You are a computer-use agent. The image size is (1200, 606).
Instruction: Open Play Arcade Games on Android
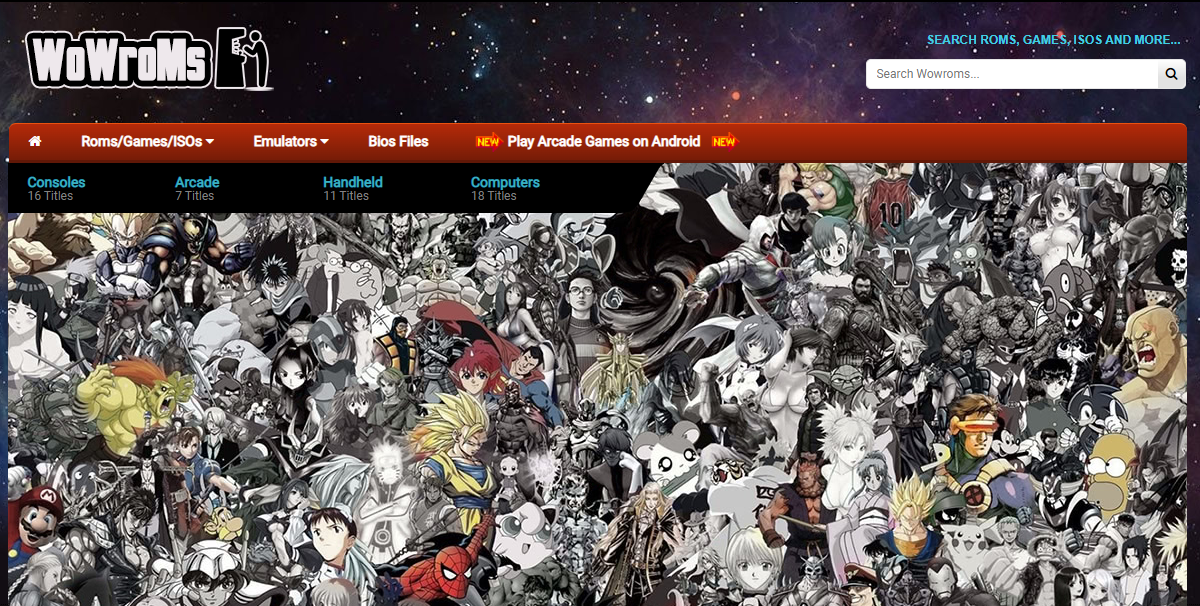click(604, 142)
